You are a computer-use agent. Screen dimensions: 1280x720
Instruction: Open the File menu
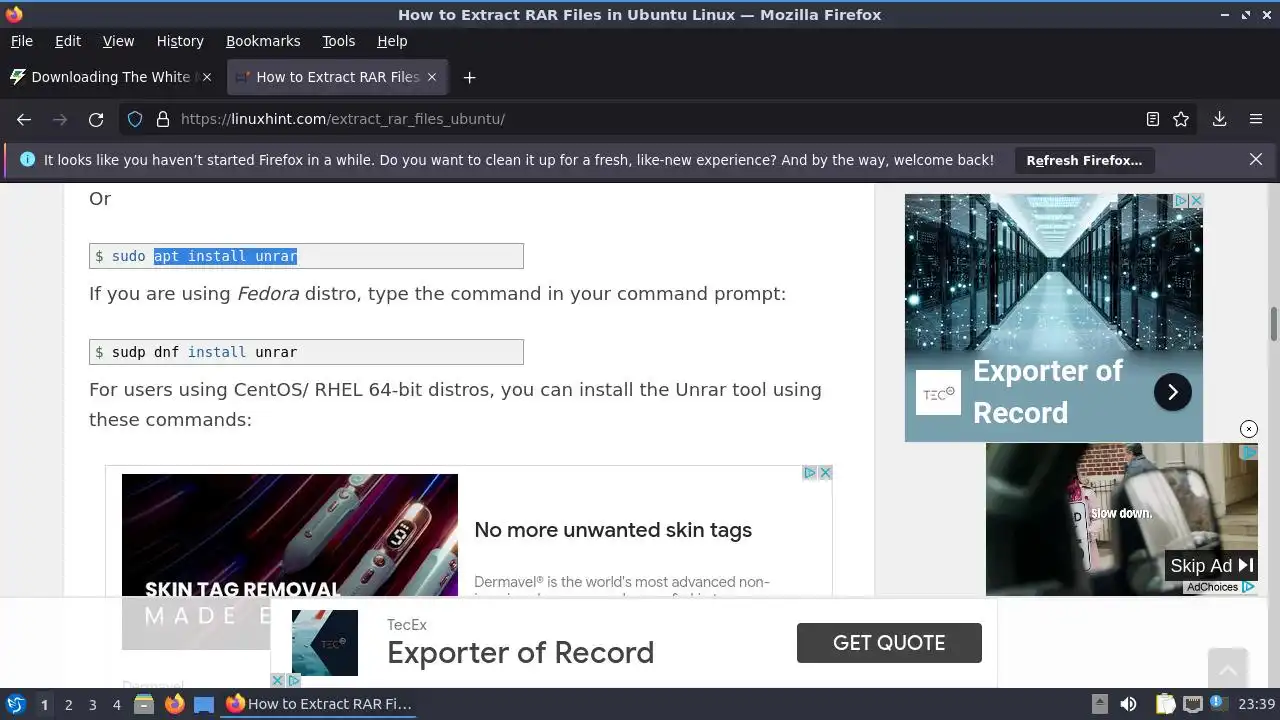pos(22,41)
